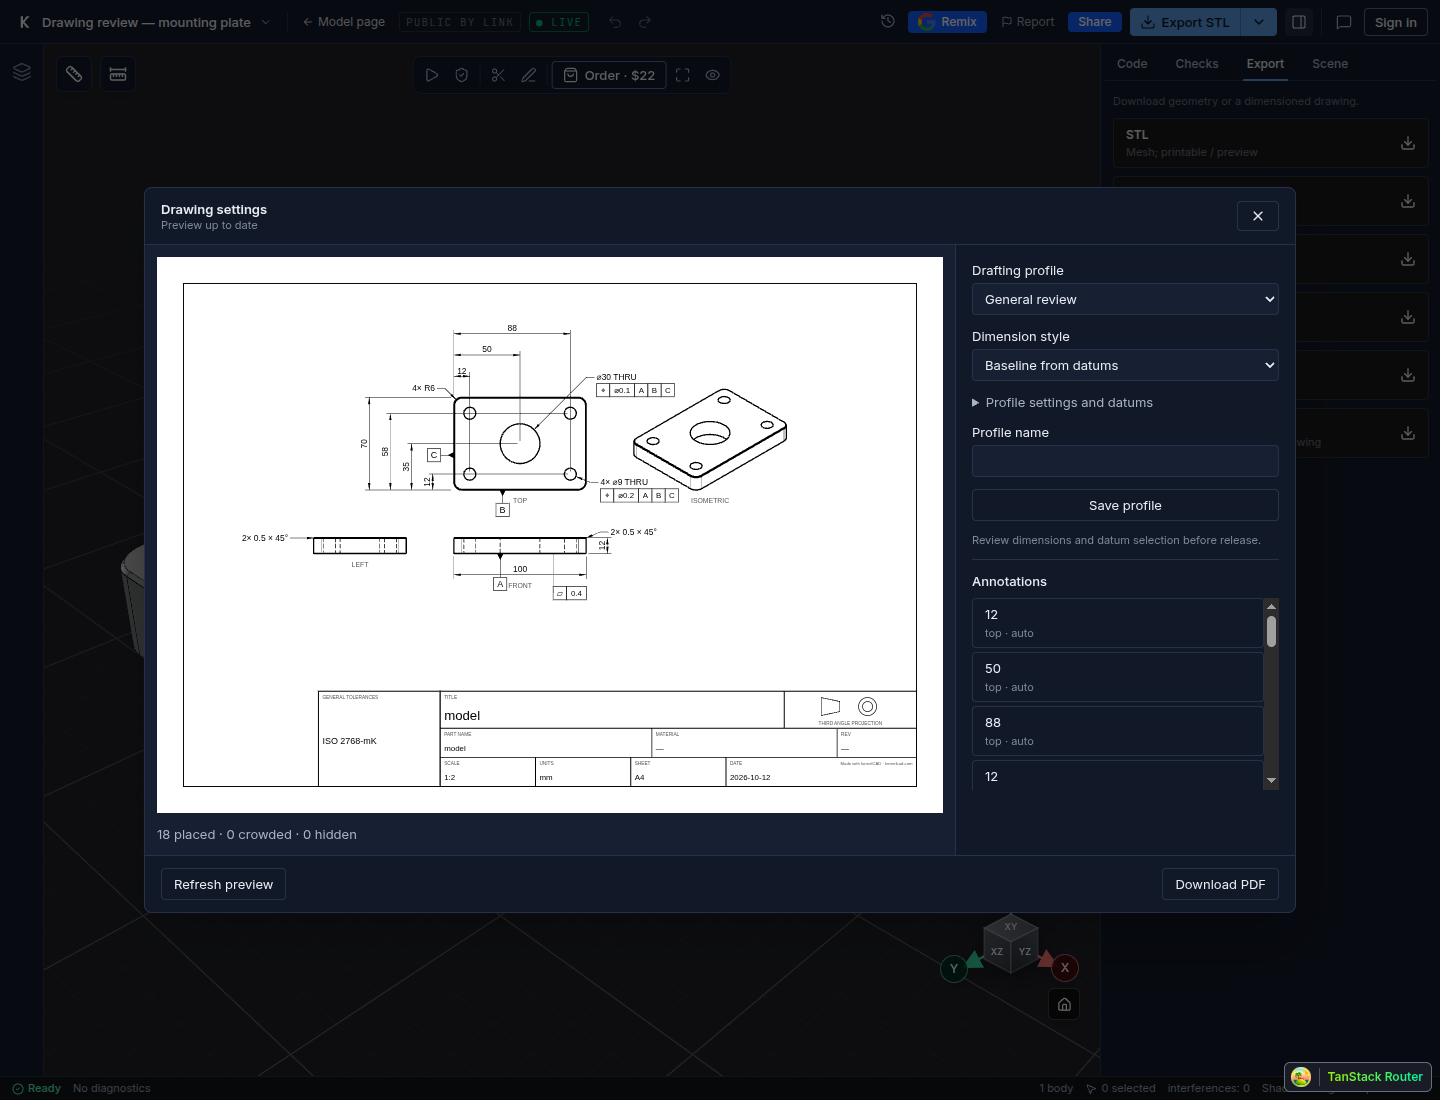
Task: Click the play run icon
Action: 432,75
